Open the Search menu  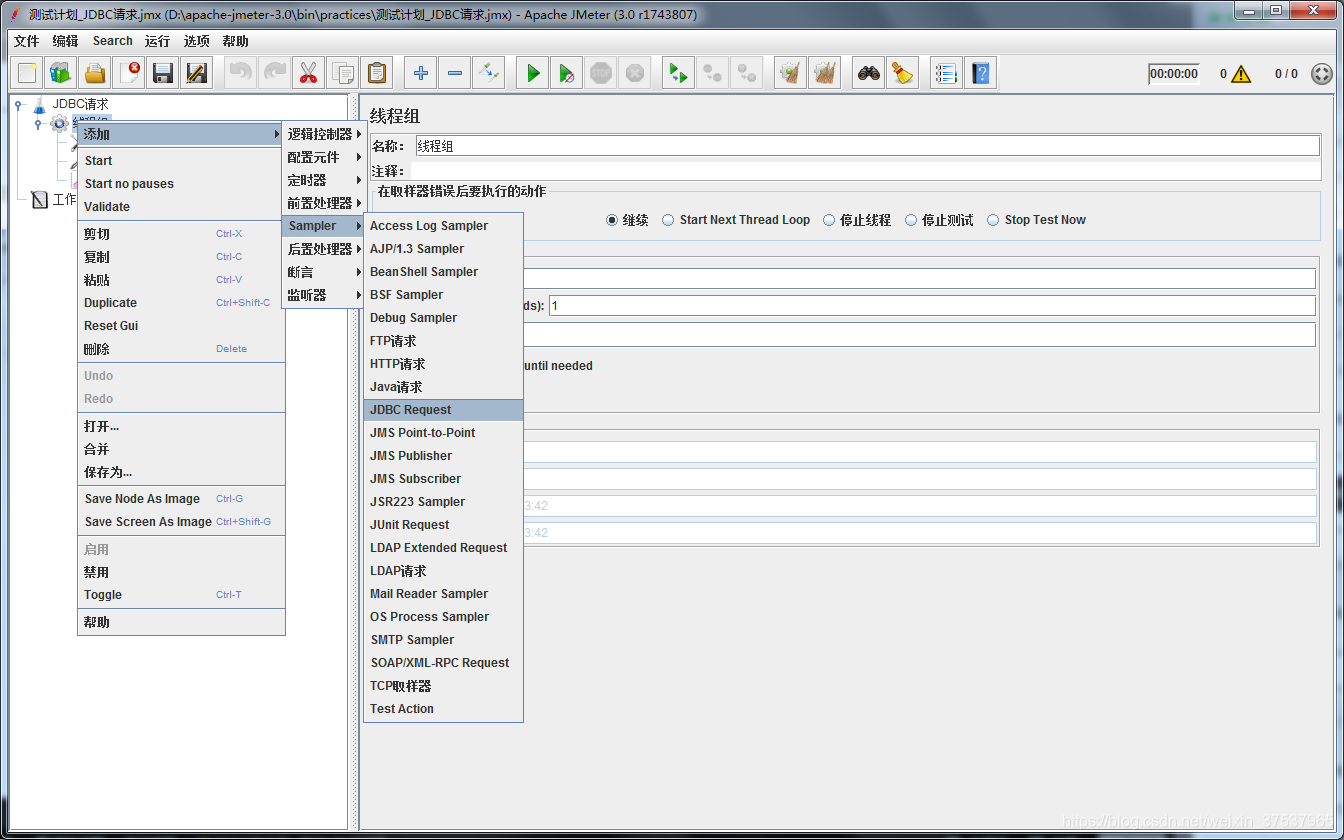(113, 41)
